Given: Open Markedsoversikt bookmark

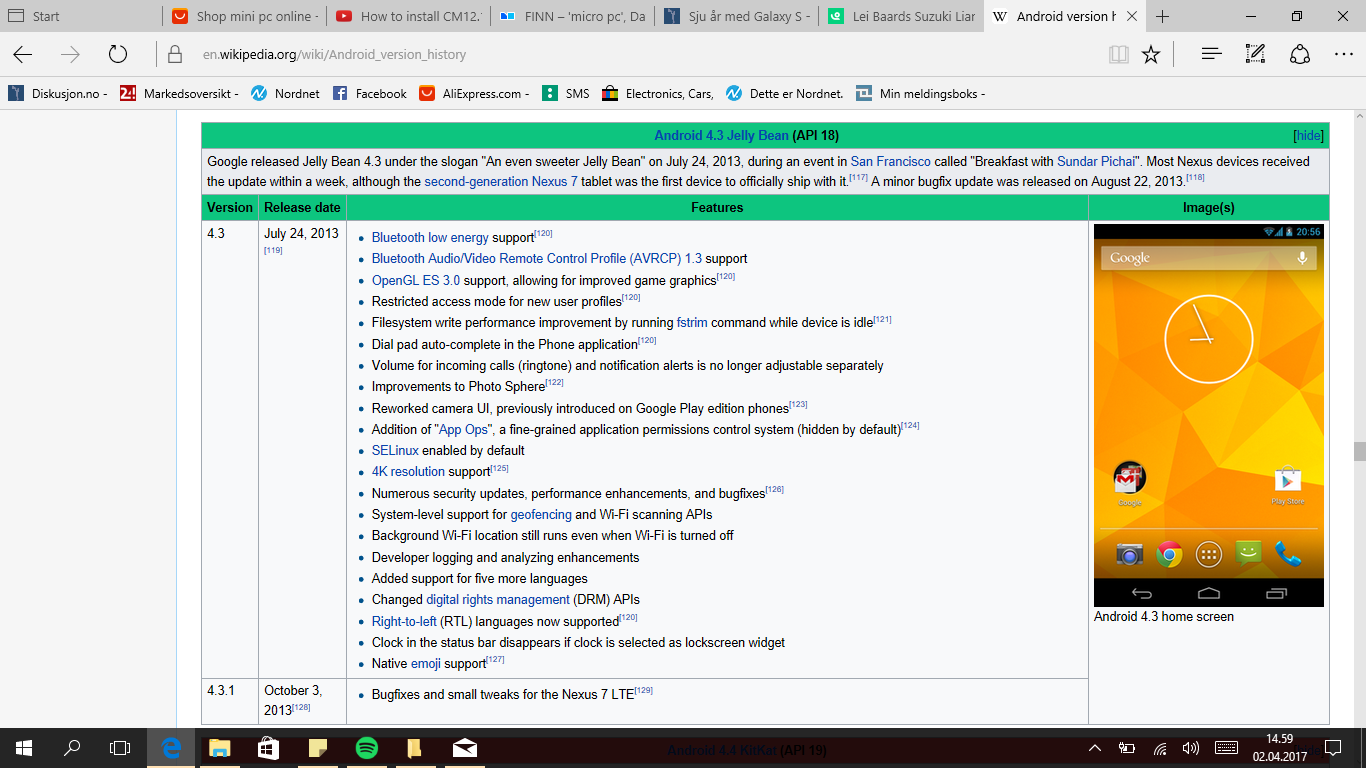Looking at the screenshot, I should (179, 93).
